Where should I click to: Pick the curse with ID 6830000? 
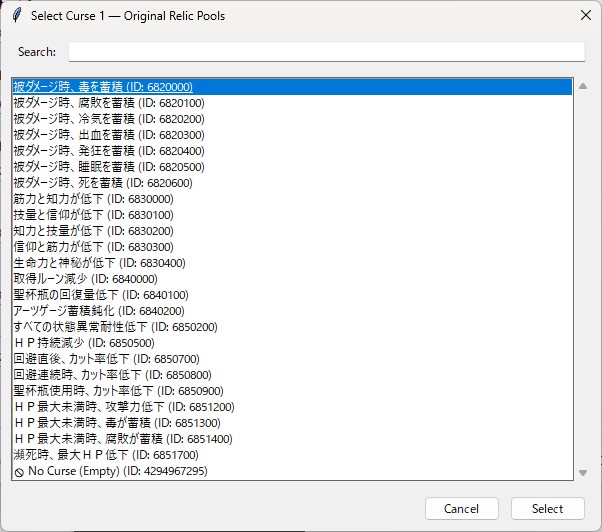[x=292, y=199]
